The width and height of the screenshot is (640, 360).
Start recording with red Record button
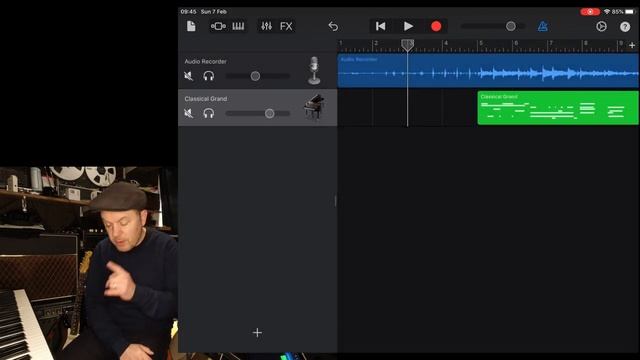(x=436, y=26)
